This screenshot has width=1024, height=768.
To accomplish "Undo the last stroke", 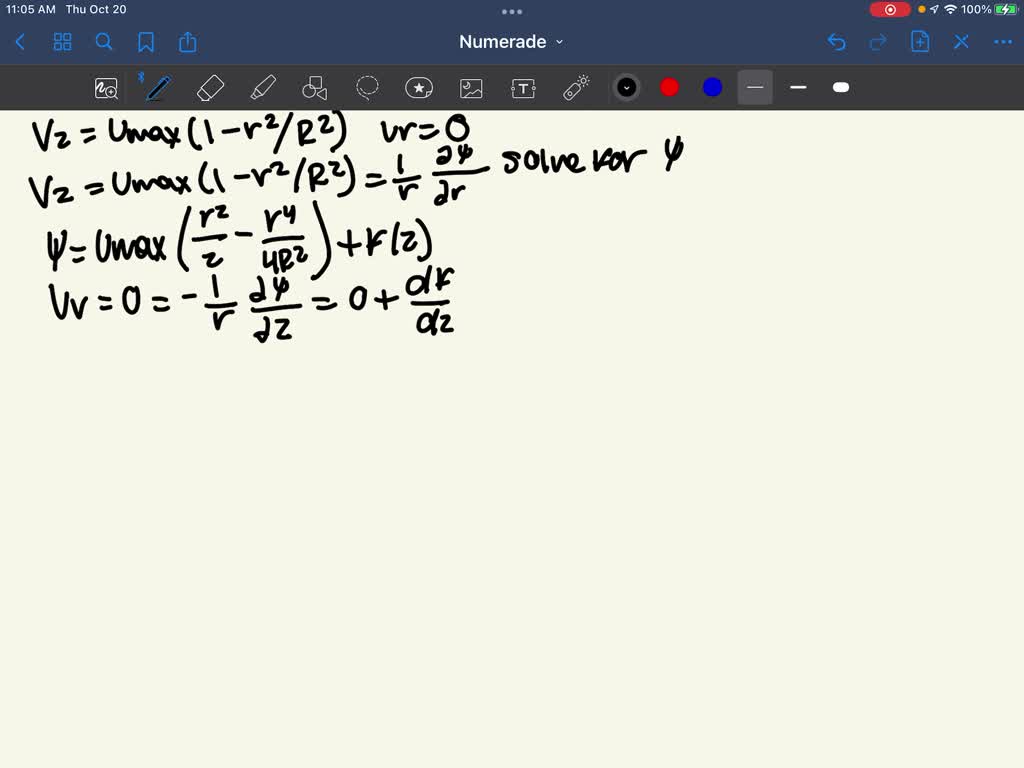I will [x=838, y=42].
